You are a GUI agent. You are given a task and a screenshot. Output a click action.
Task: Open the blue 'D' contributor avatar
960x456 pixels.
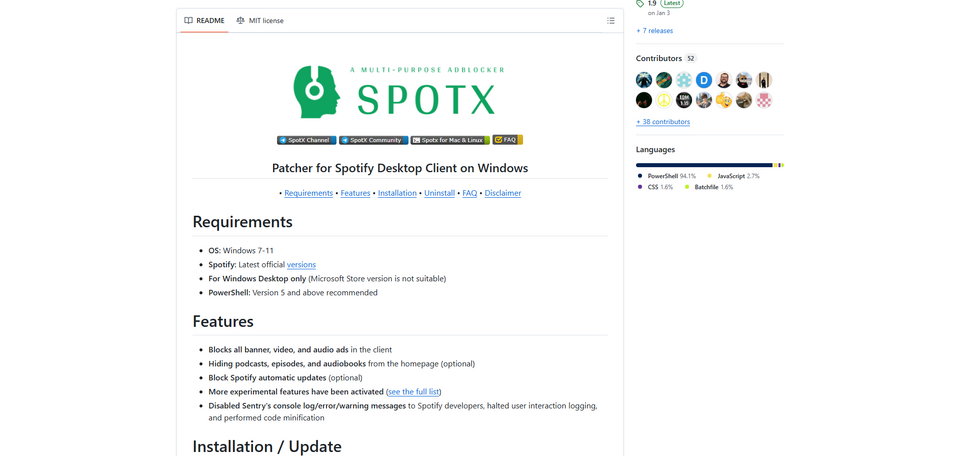coord(704,80)
